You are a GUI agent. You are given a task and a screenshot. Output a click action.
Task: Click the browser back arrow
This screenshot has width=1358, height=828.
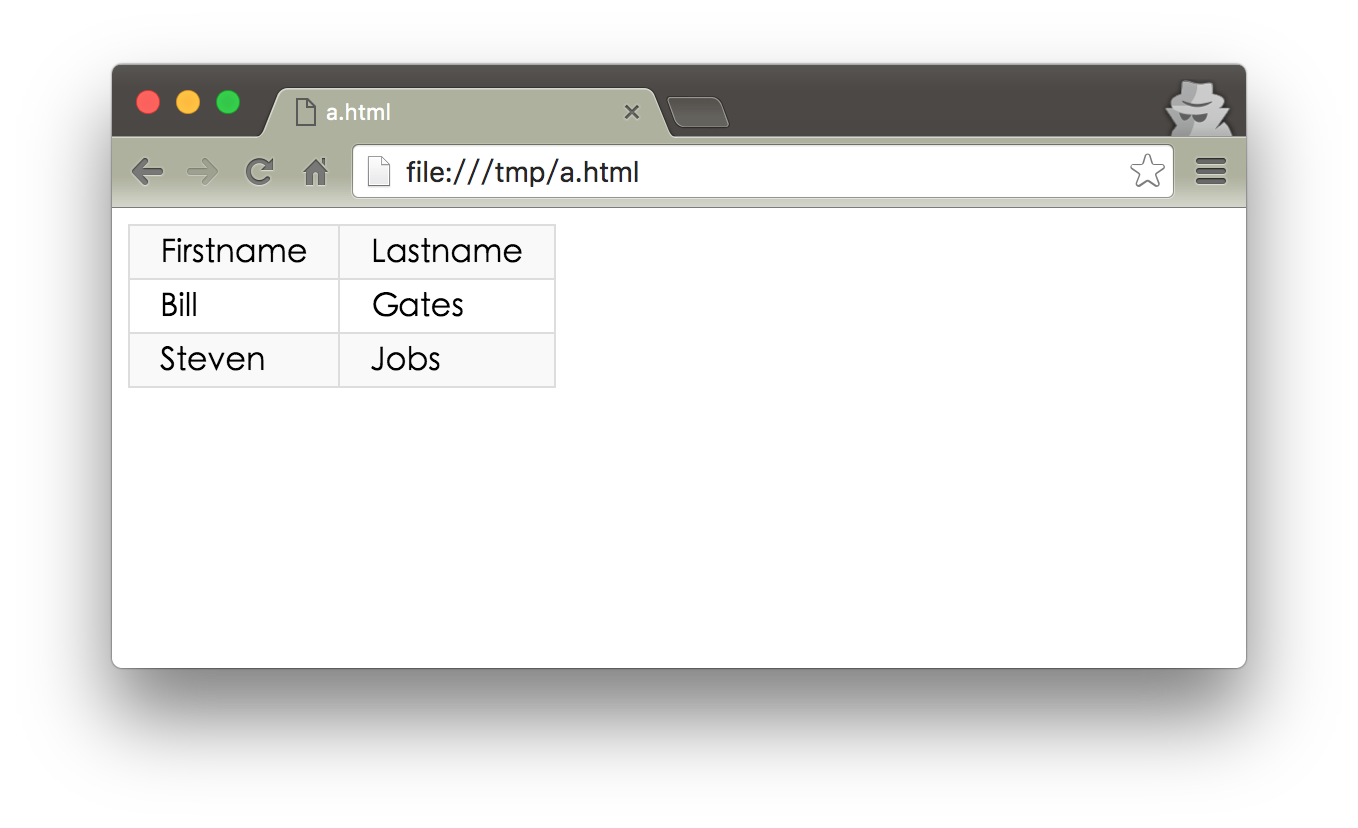tap(147, 172)
